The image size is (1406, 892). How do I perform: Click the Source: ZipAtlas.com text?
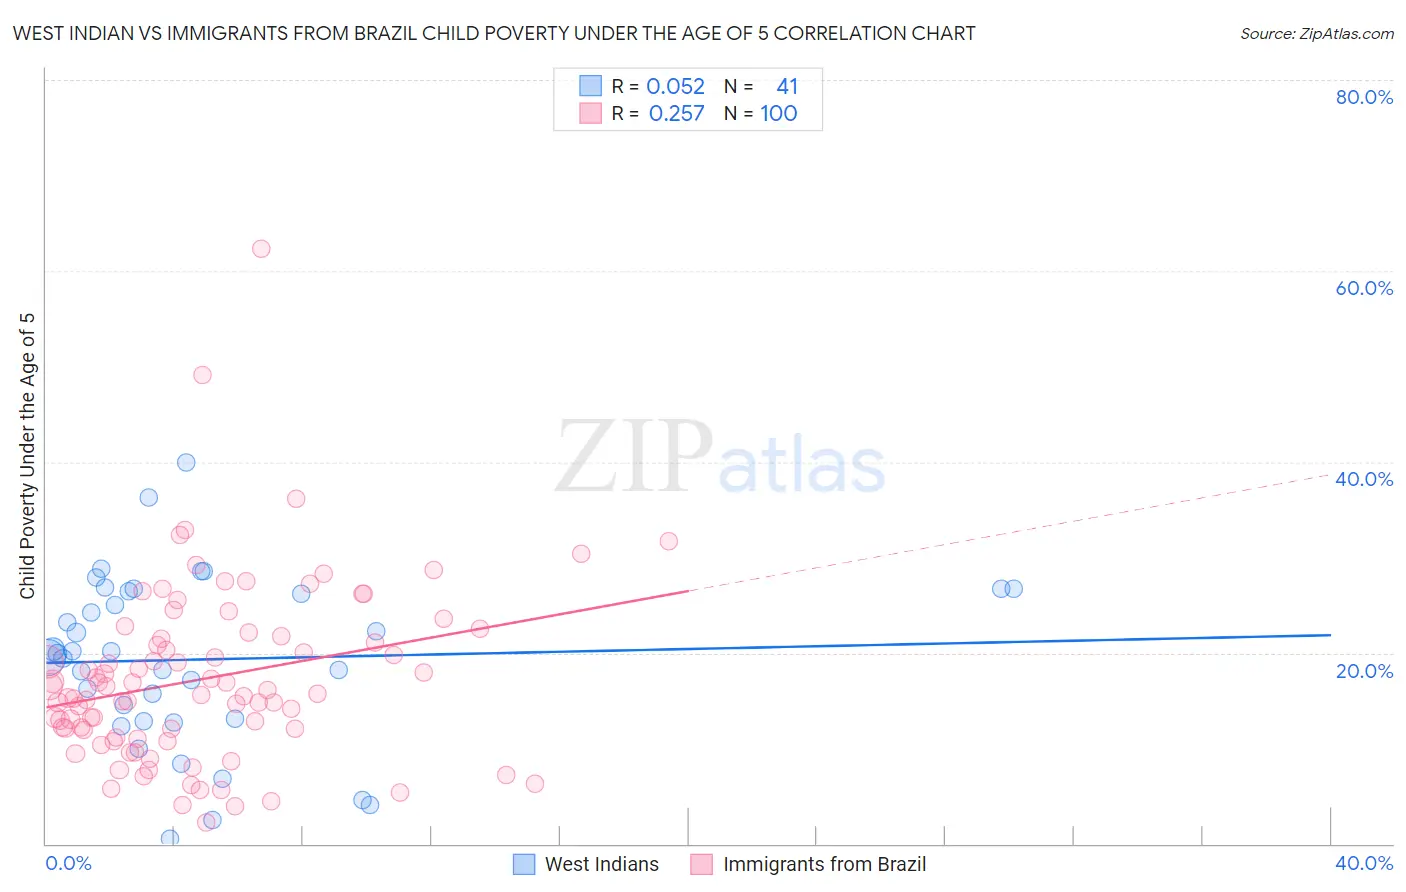1316,33
